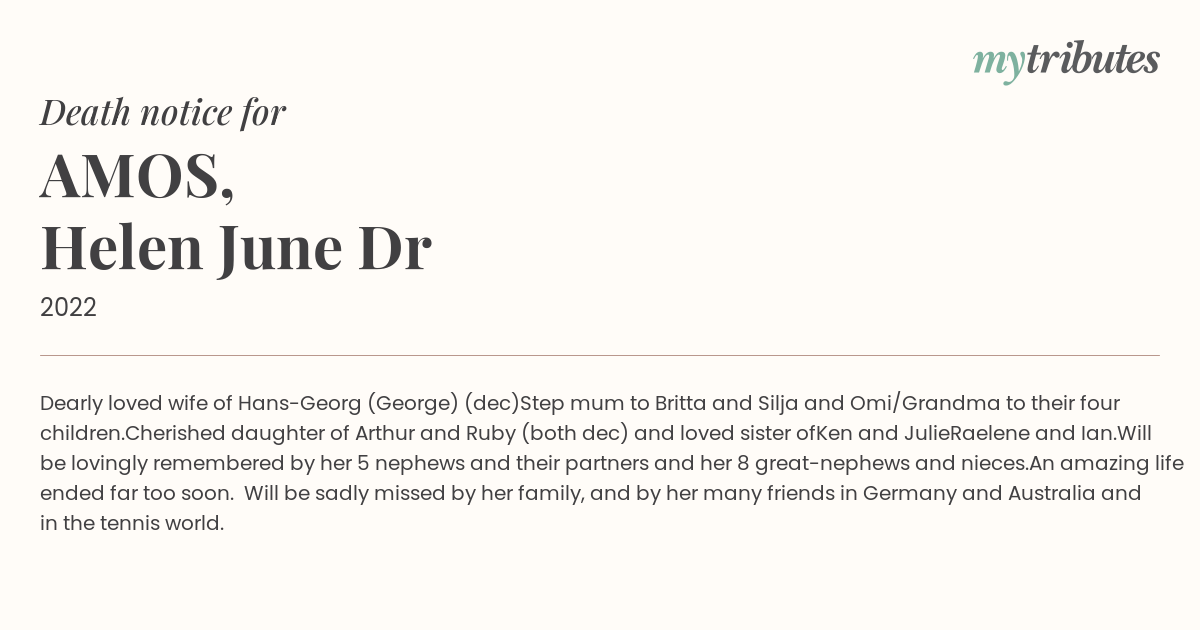The image size is (1200, 630).
Task: Select the "Death notice for" heading
Action: click(163, 113)
